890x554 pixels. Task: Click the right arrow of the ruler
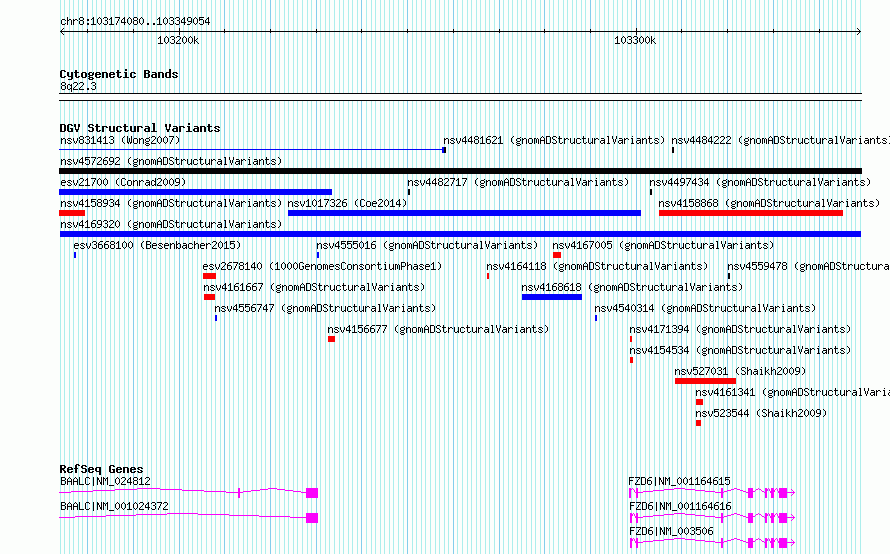point(859,32)
